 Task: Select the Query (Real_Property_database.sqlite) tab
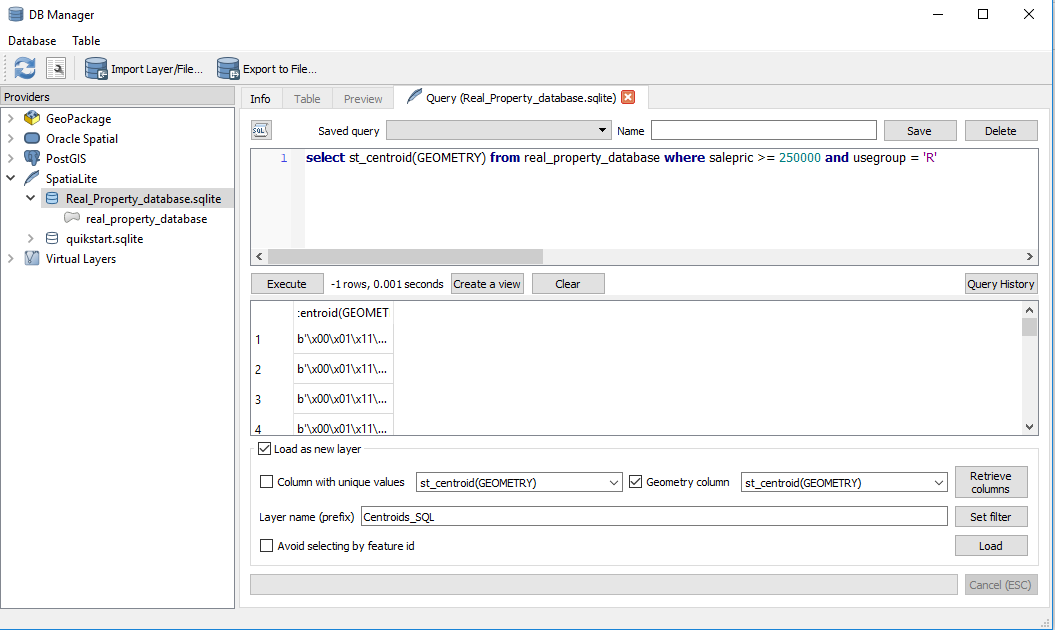521,98
